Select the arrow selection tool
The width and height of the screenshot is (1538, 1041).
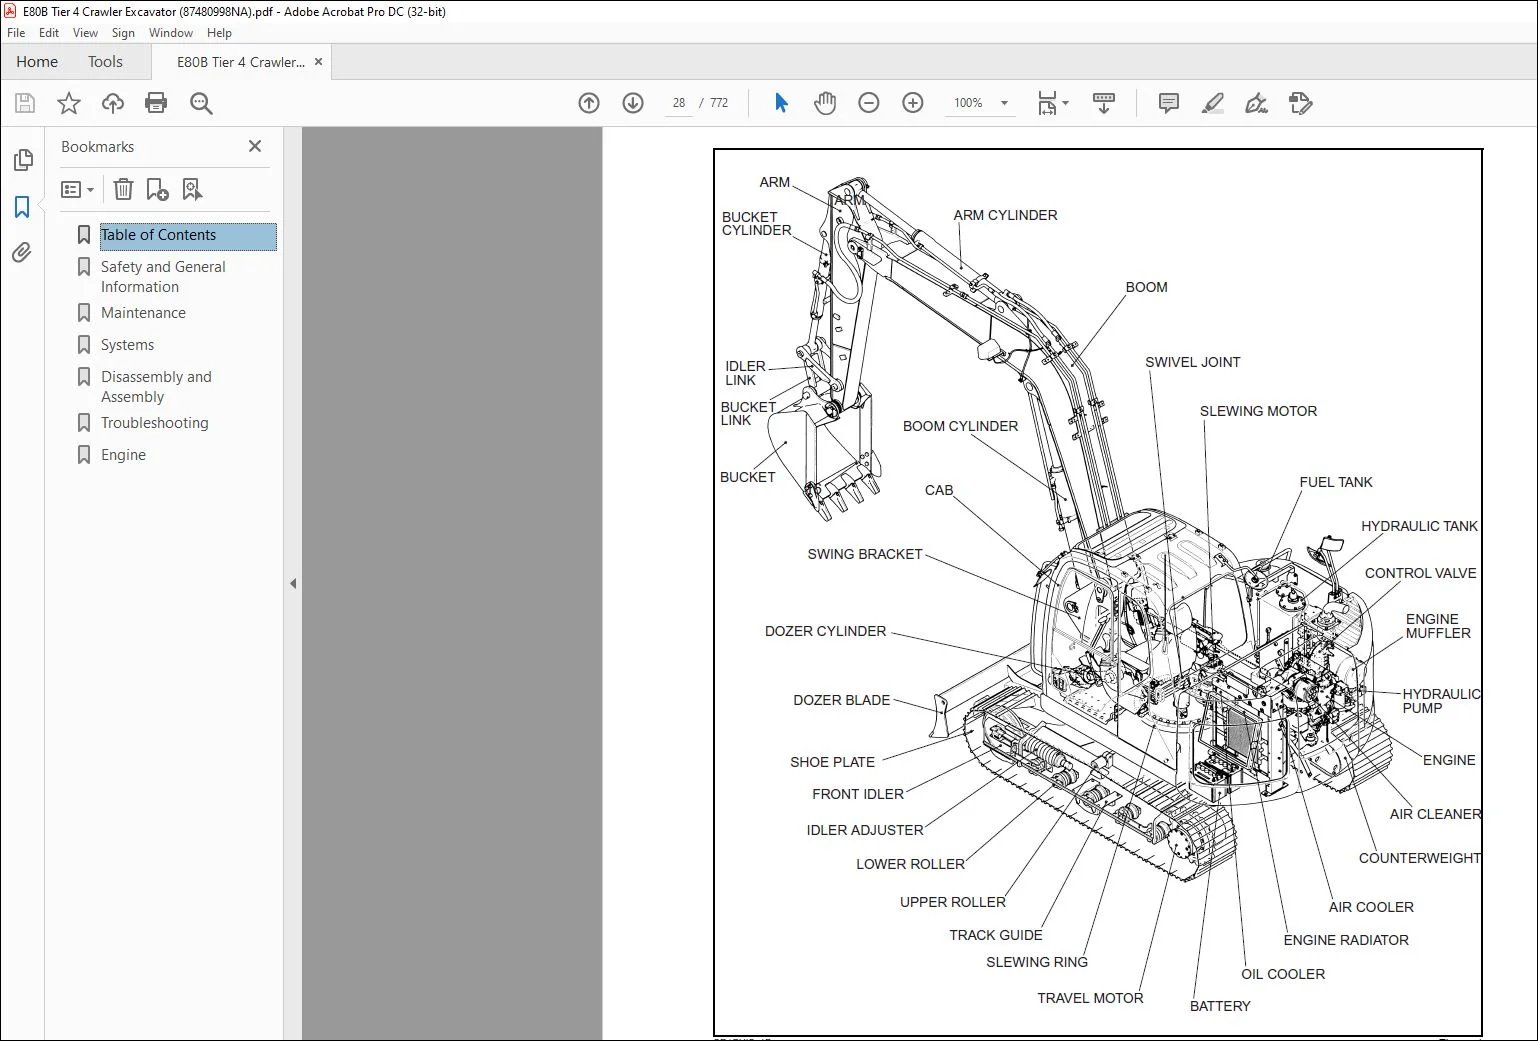tap(781, 103)
